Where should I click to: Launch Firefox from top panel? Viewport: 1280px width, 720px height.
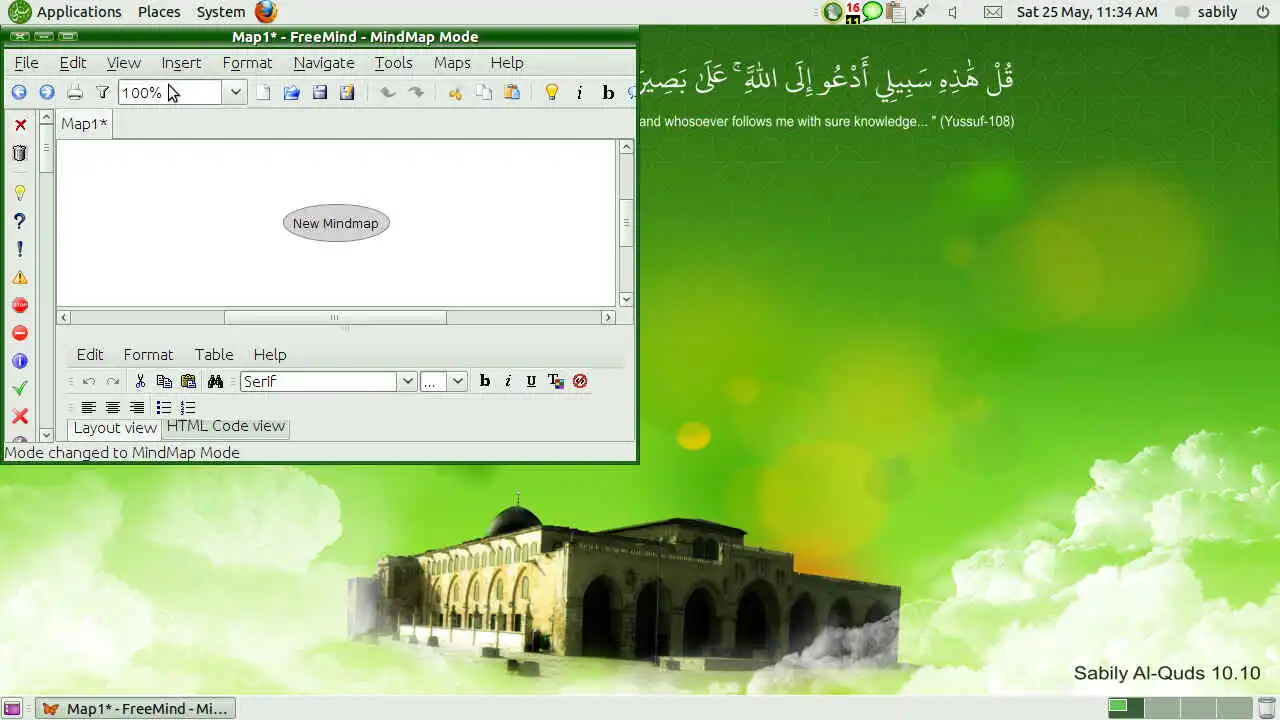[x=265, y=12]
